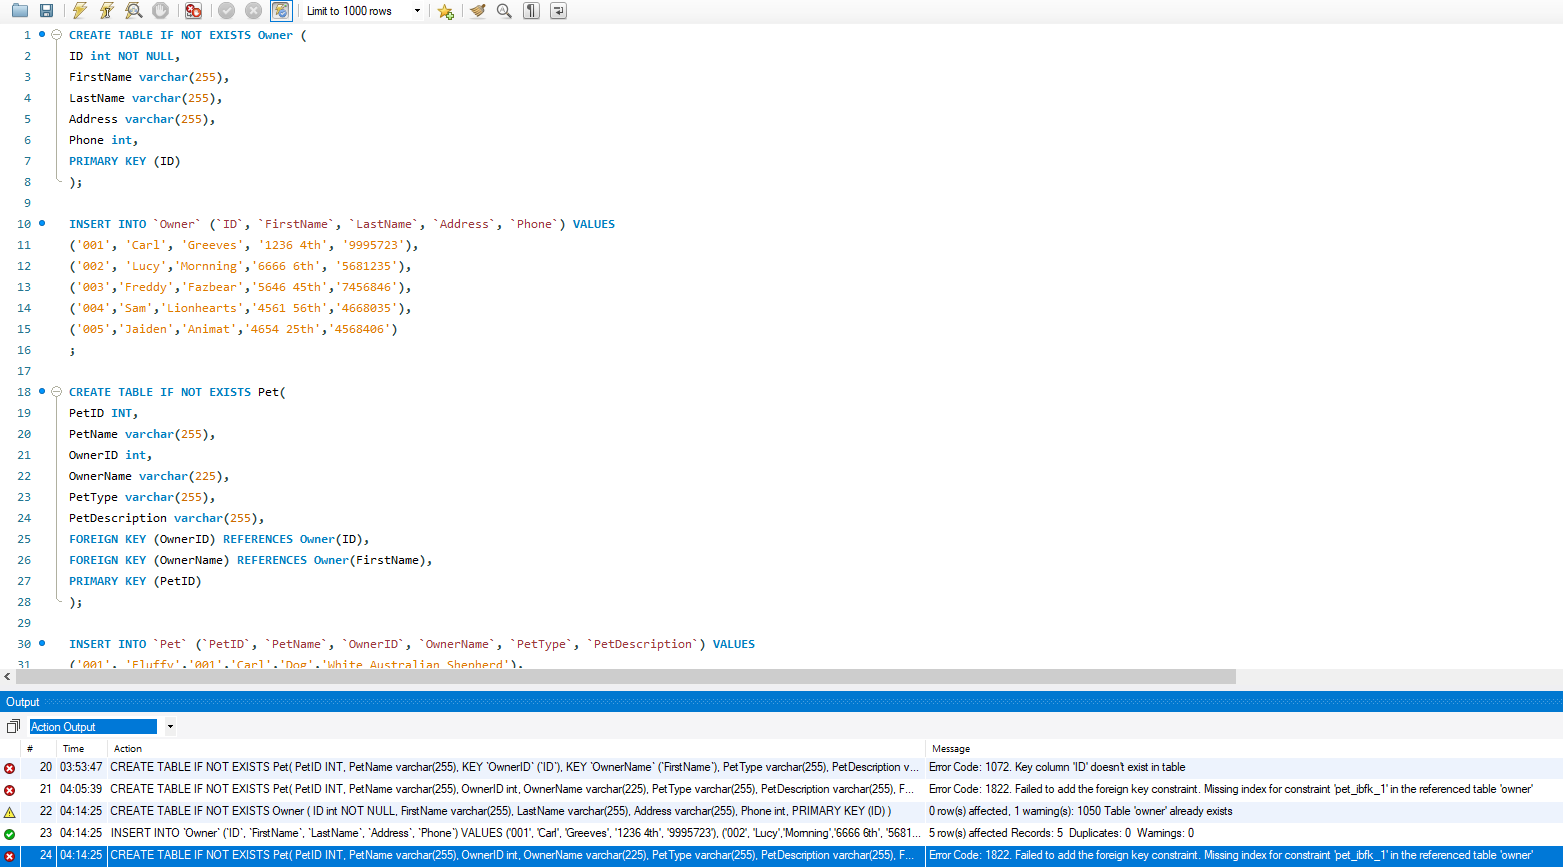Click the red error icon of output row 21

pyautogui.click(x=10, y=790)
